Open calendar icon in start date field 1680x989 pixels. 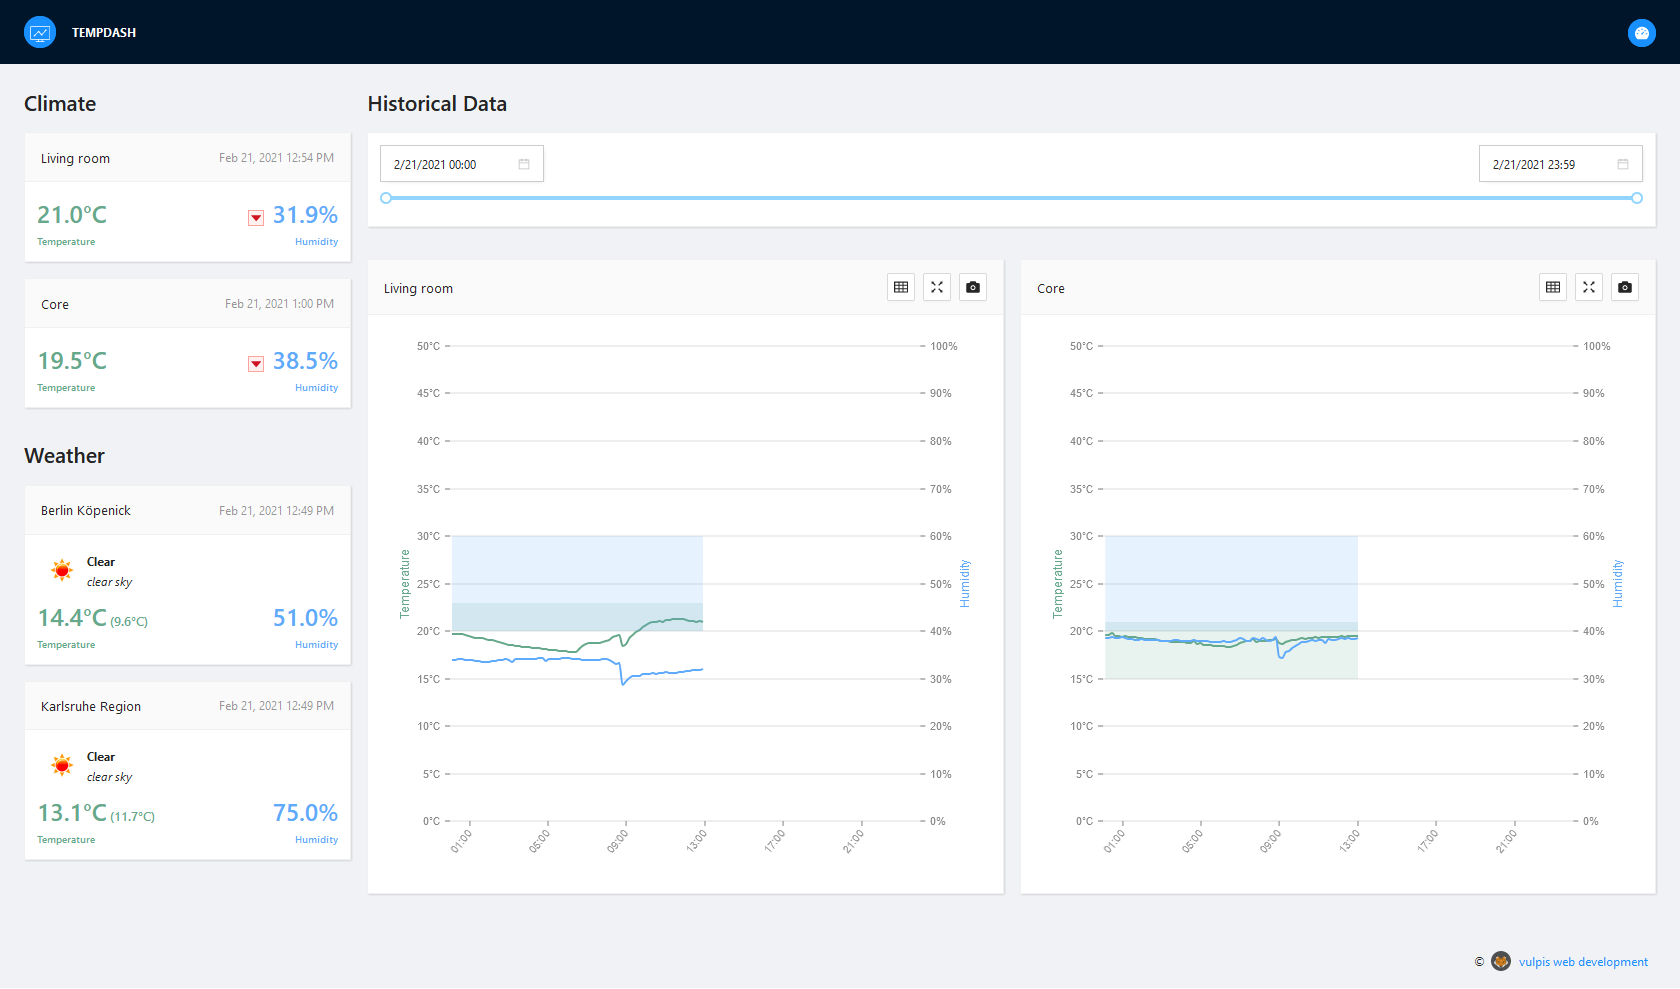pyautogui.click(x=524, y=164)
